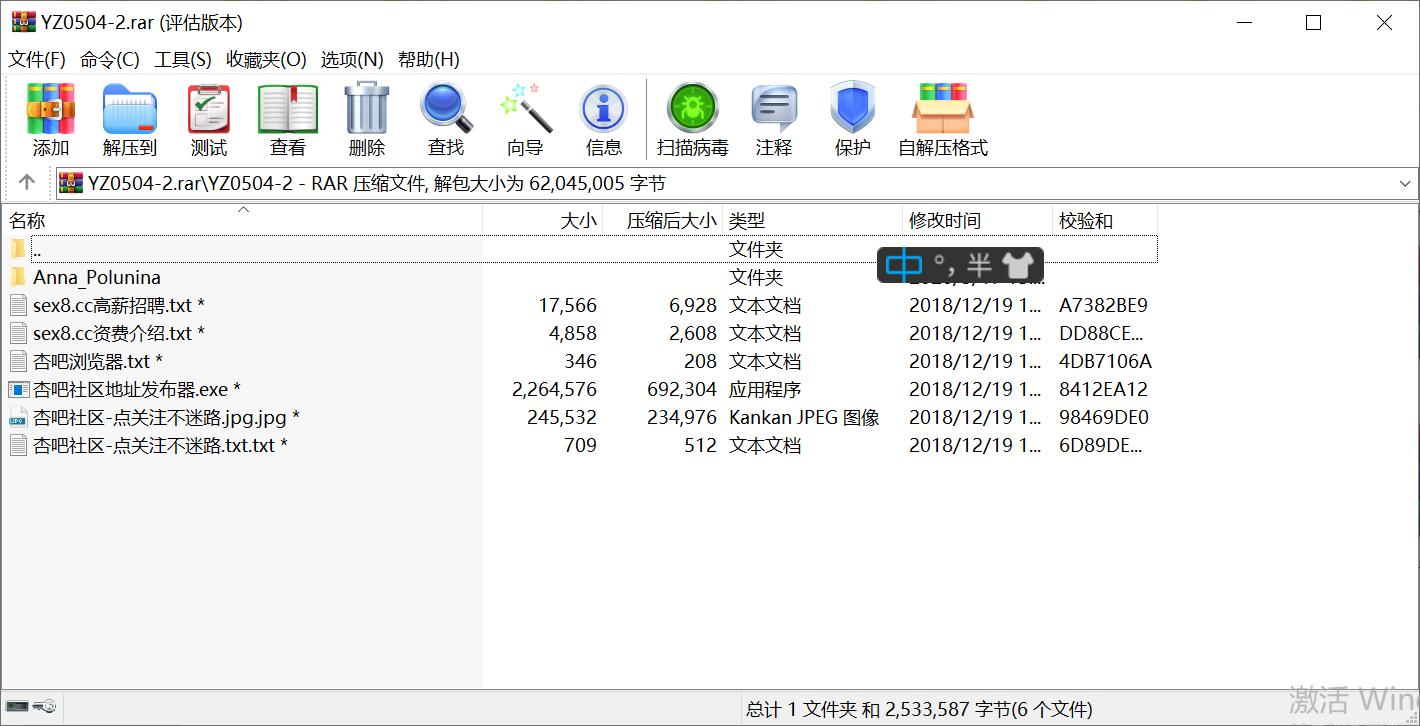Click the disk status icon in the status bar

pos(17,707)
